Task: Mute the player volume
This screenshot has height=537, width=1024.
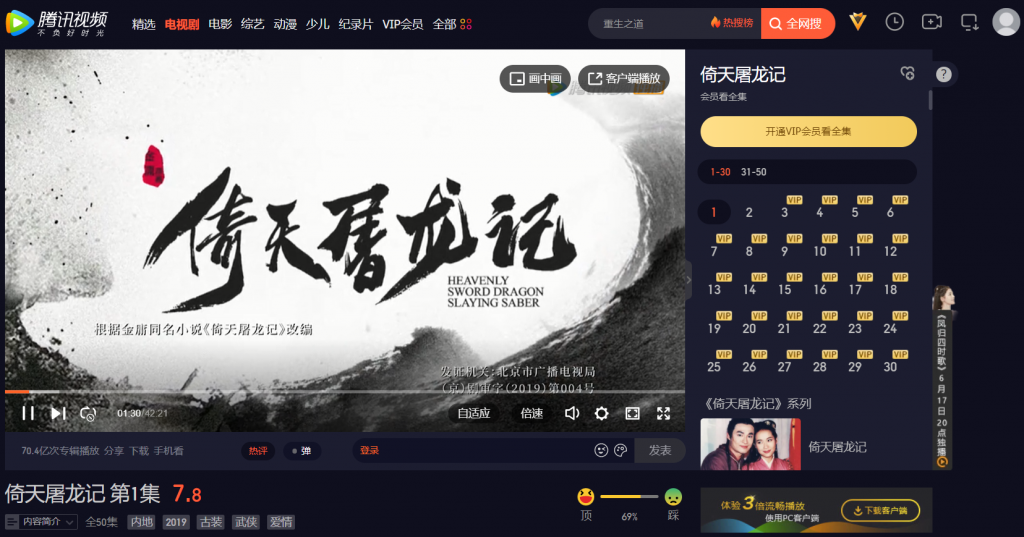Action: coord(571,413)
